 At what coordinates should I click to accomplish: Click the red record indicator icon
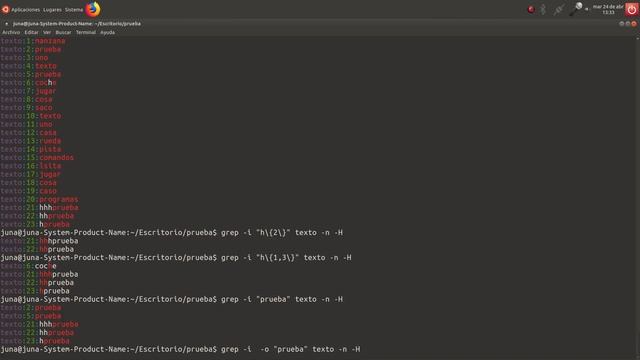(x=531, y=9)
